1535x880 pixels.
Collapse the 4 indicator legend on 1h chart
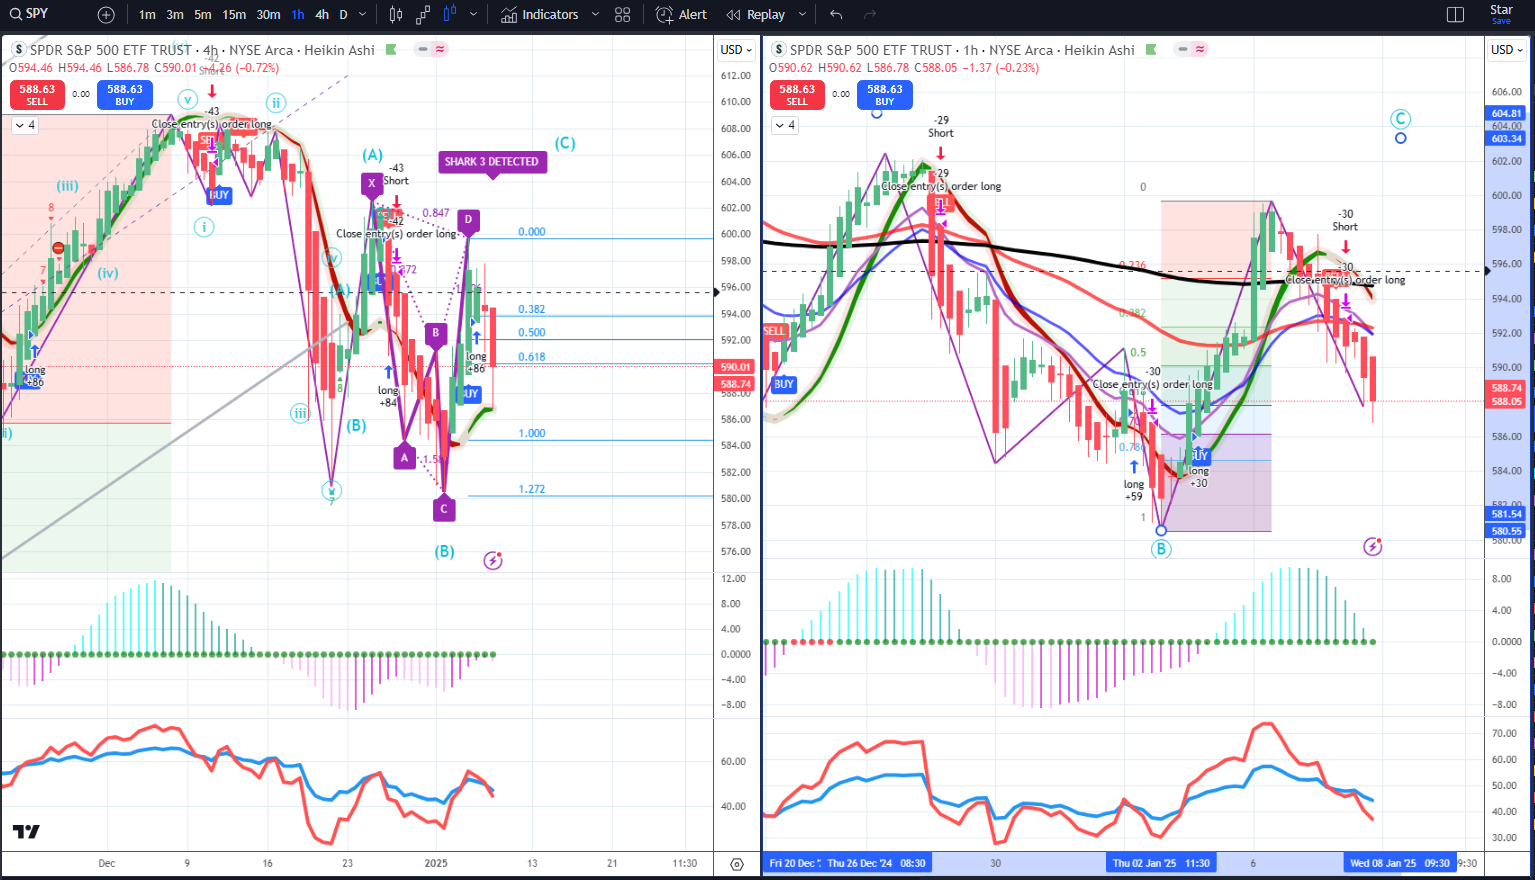click(786, 125)
